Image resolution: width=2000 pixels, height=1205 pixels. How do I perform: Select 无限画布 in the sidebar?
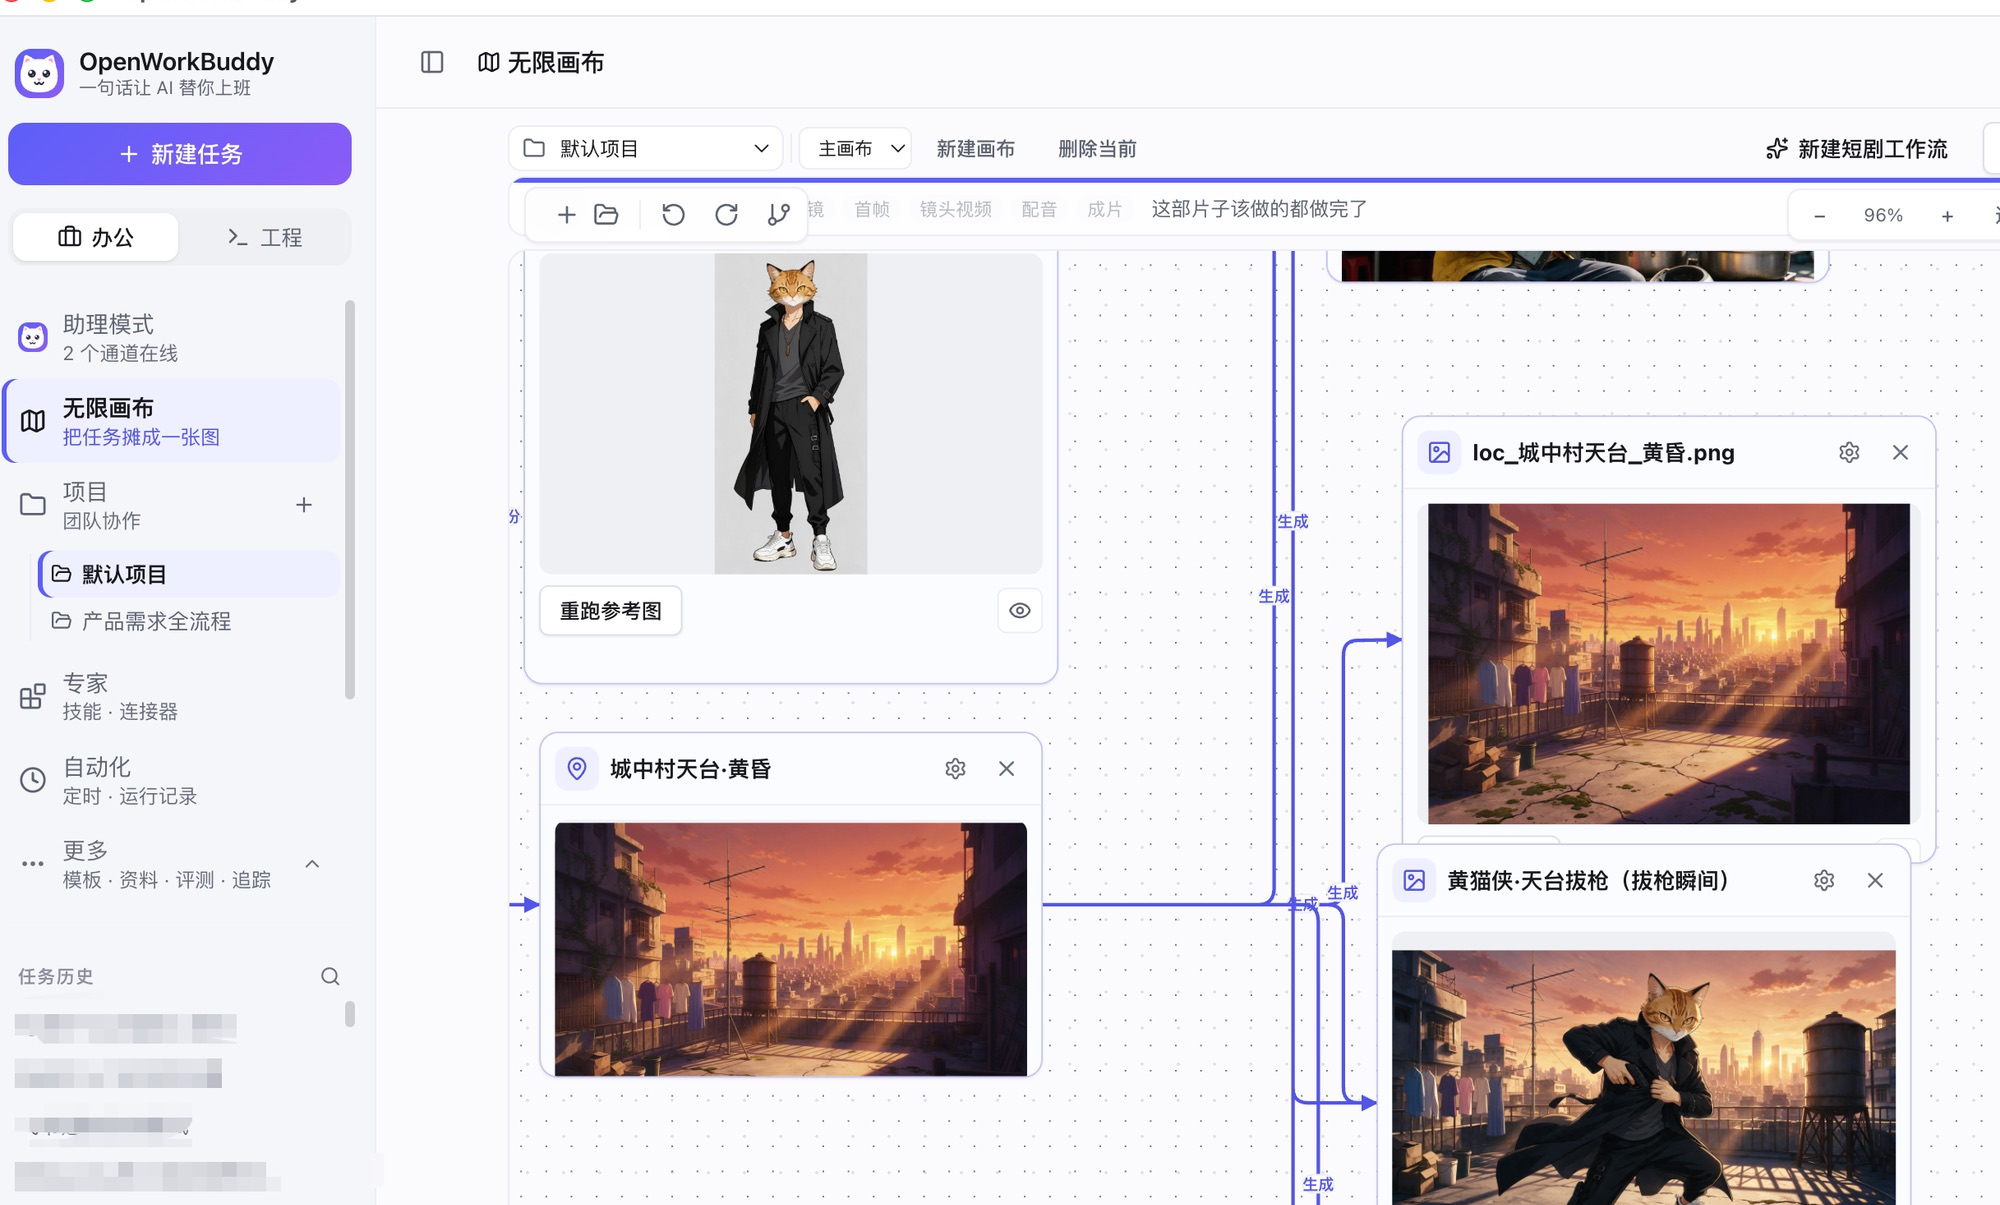point(172,421)
